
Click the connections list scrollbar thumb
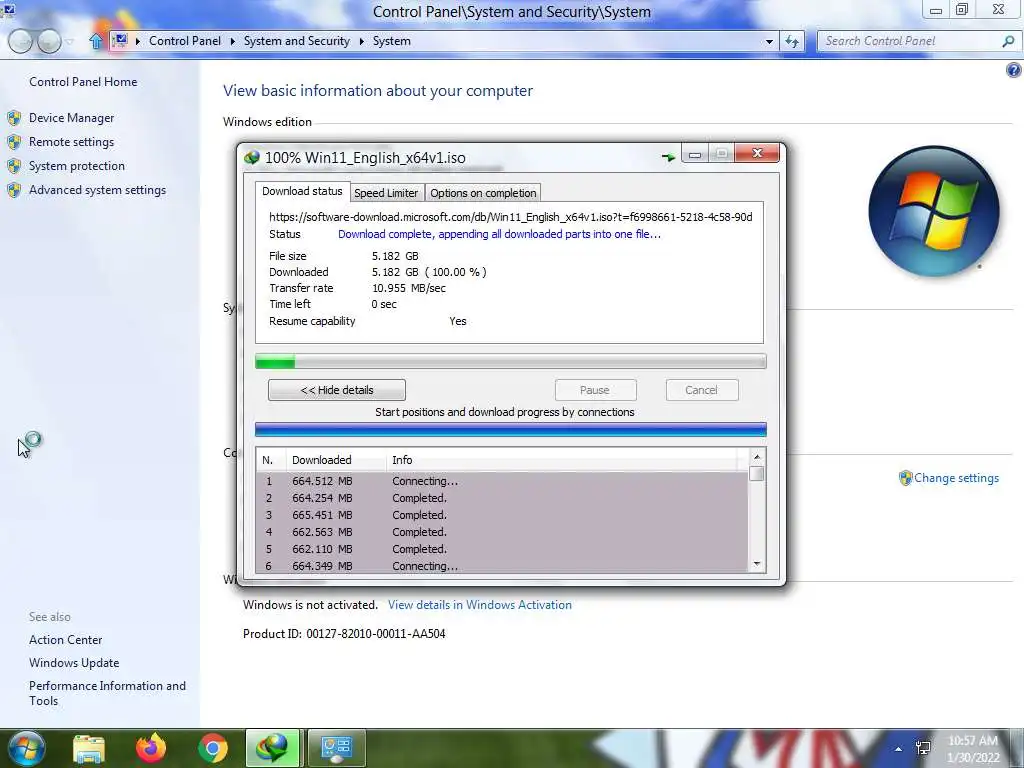pos(757,474)
